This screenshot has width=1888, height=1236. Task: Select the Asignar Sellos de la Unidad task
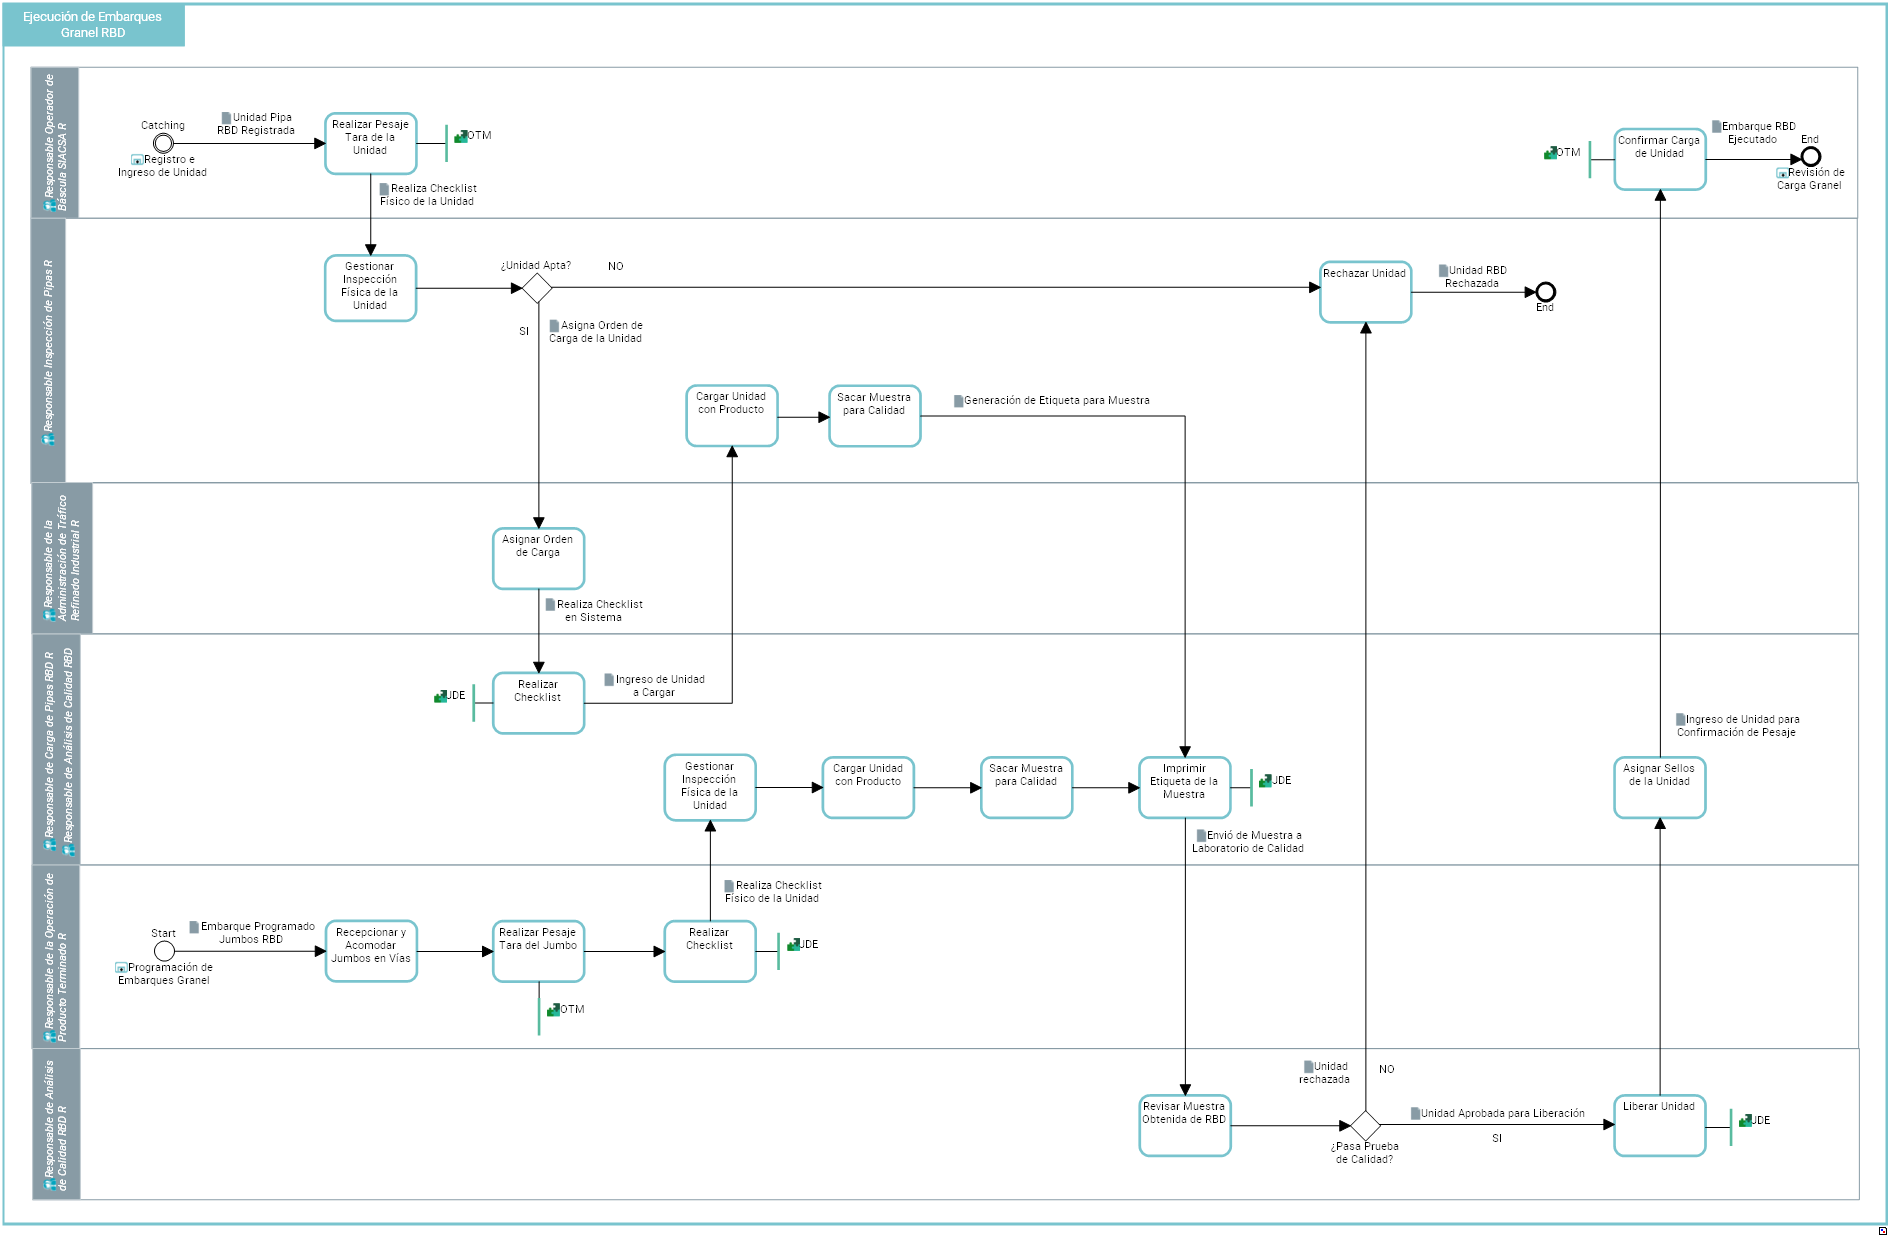tap(1660, 788)
